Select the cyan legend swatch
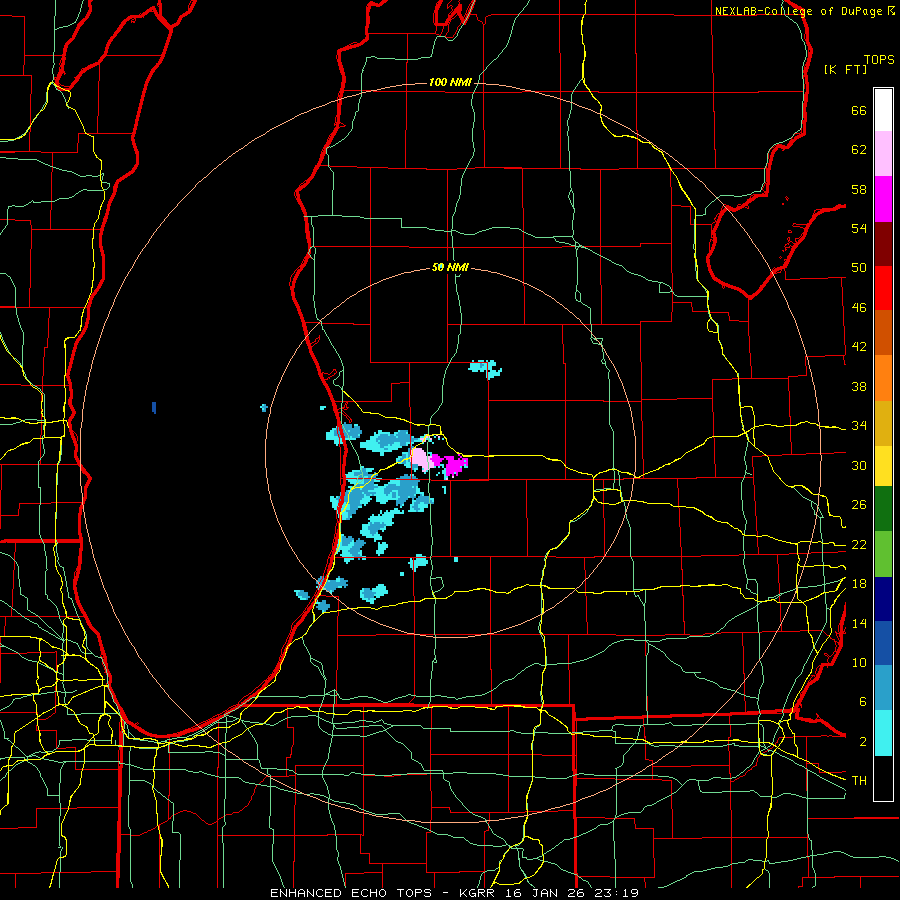900x900 pixels. coord(883,733)
